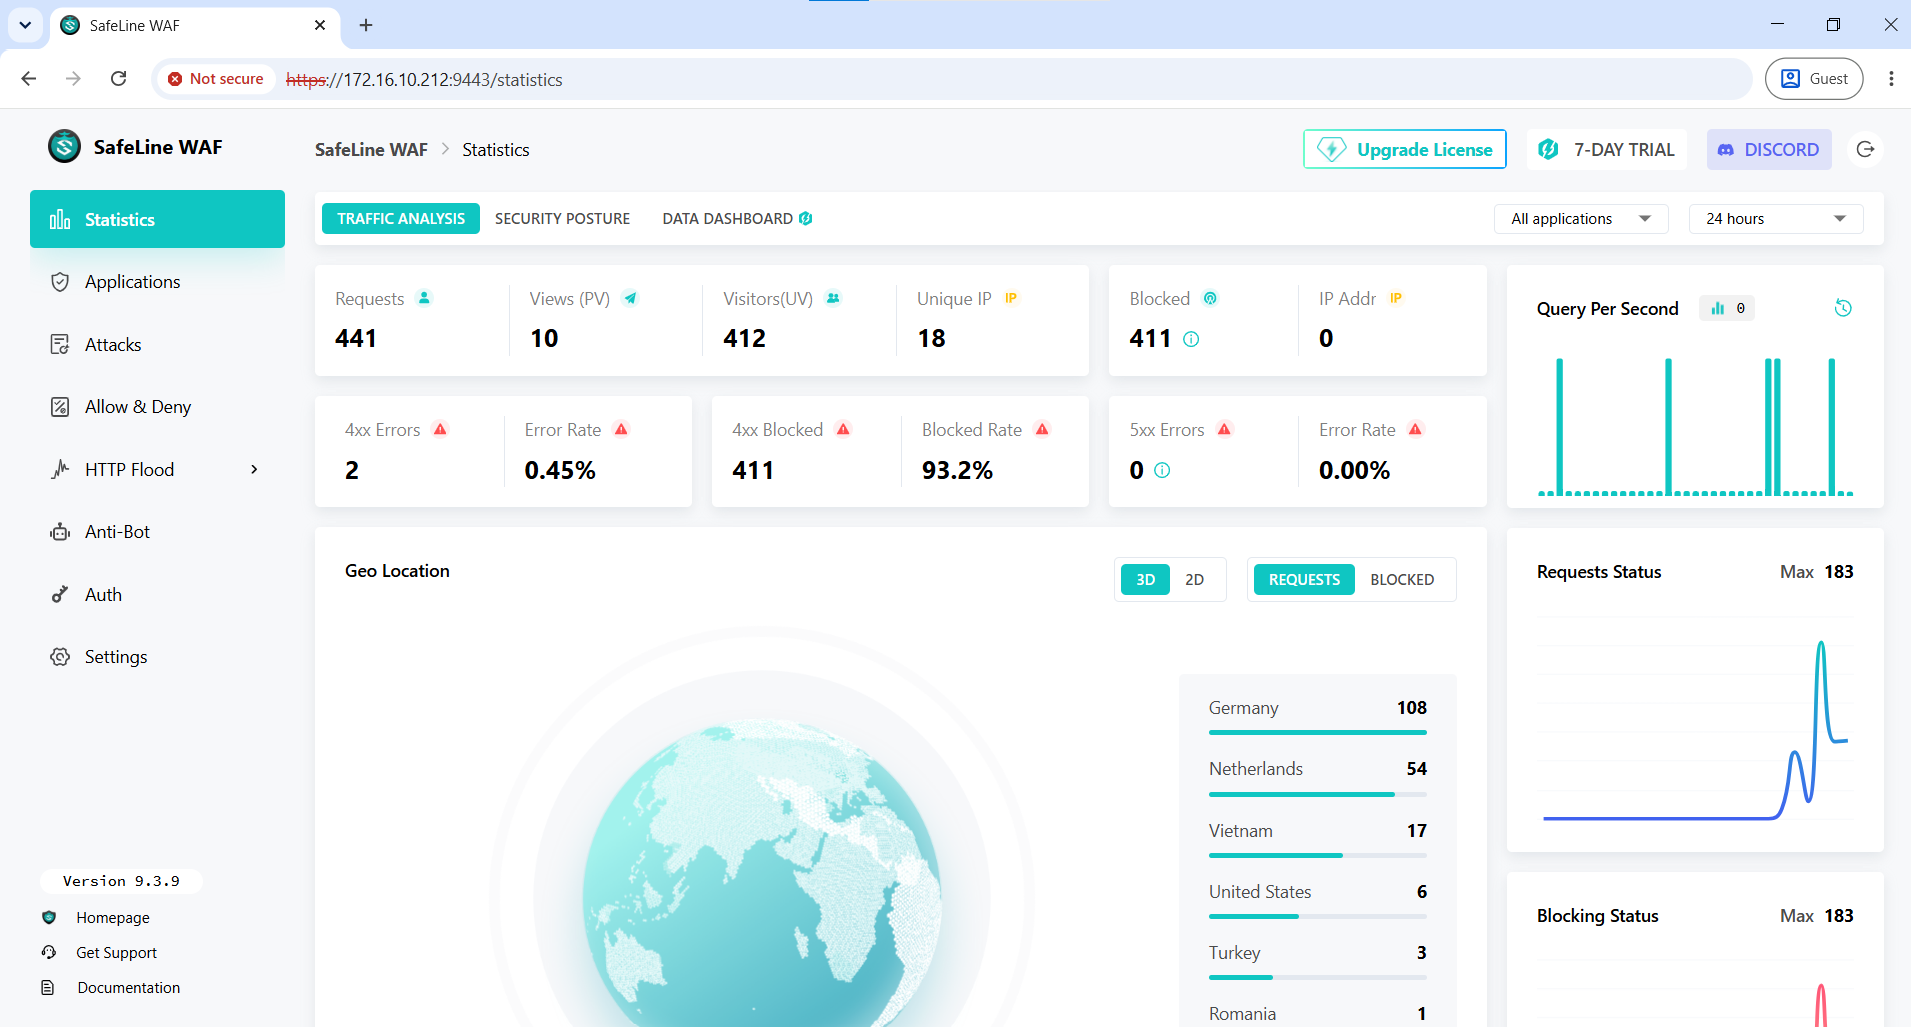Open a new browser tab
Viewport: 1911px width, 1027px height.
366,25
